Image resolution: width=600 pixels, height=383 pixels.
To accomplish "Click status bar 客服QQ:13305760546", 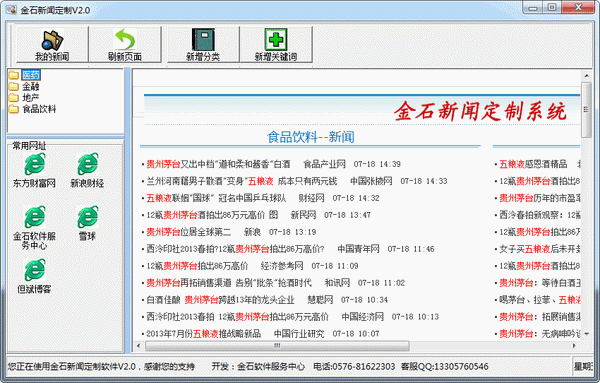I will click(x=445, y=367).
